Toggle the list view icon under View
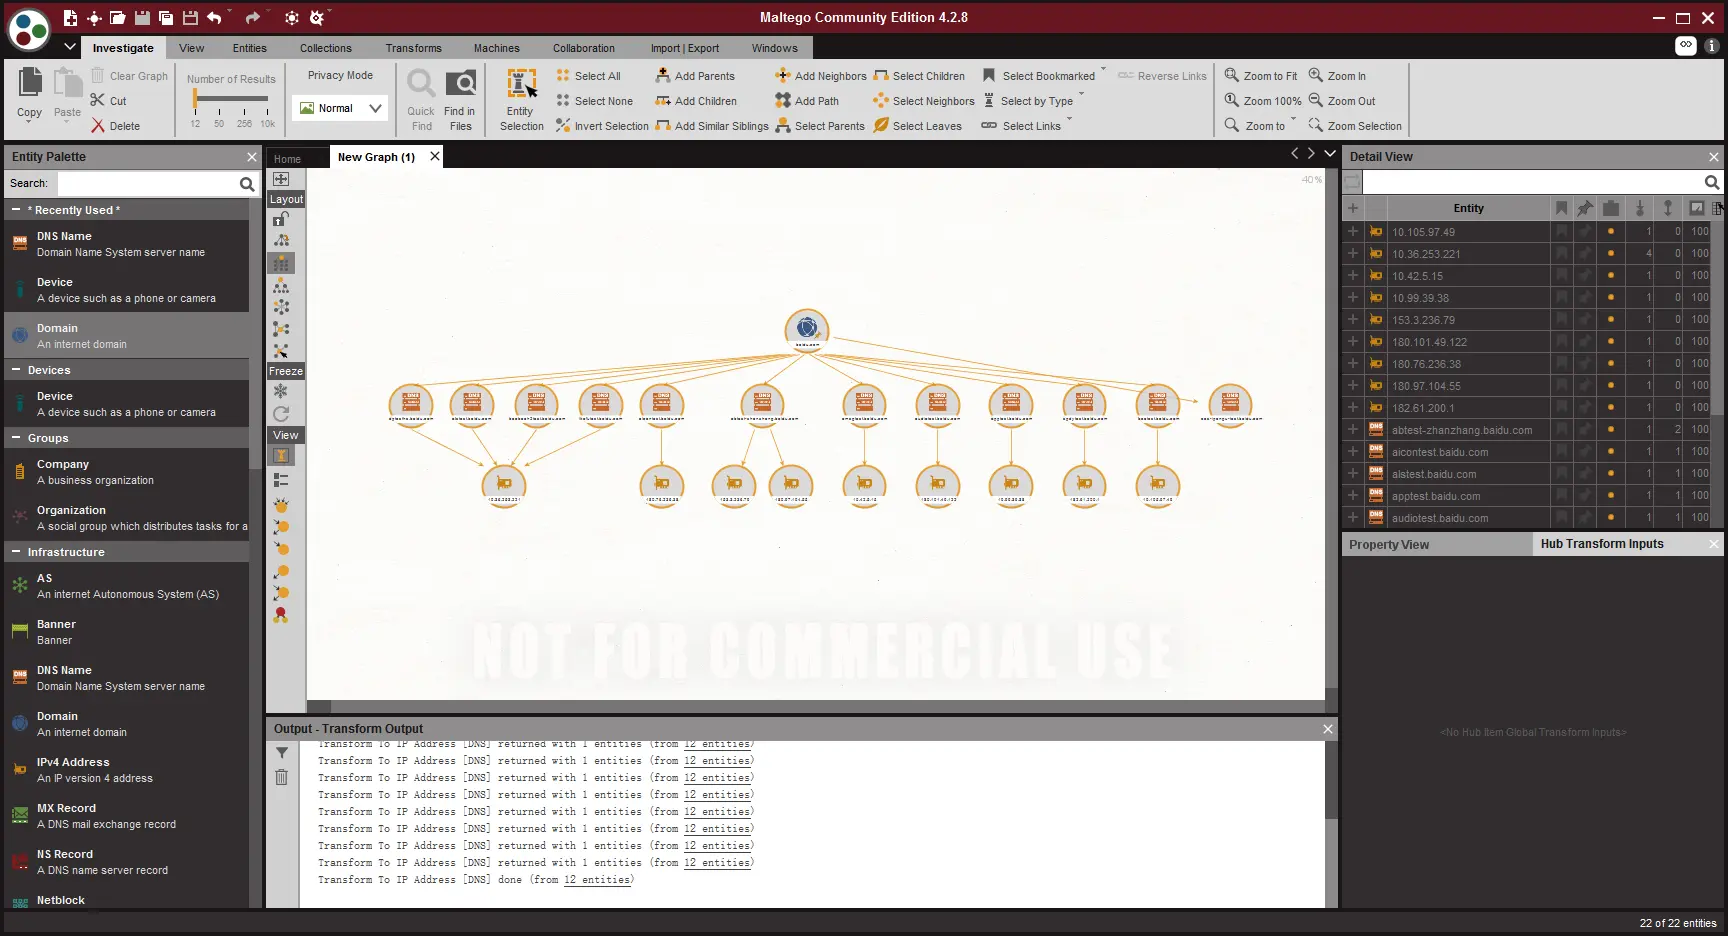This screenshot has width=1728, height=936. [281, 480]
